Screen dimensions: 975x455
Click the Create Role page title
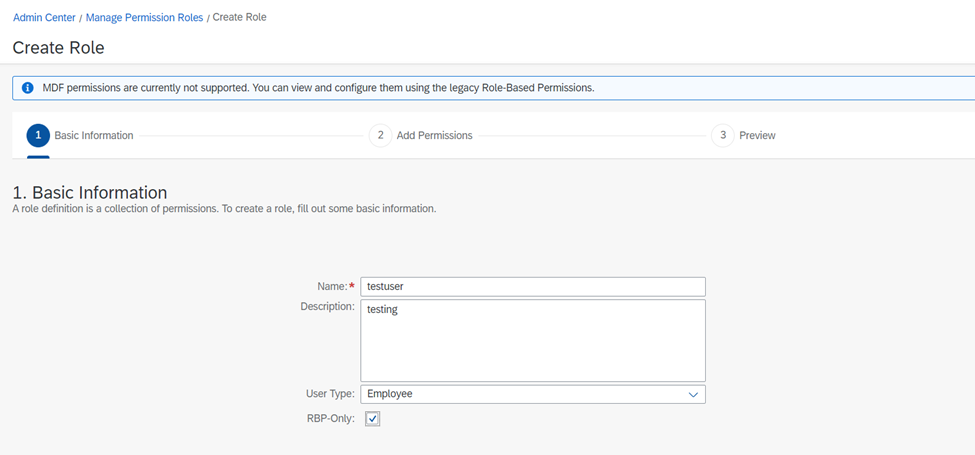(58, 48)
